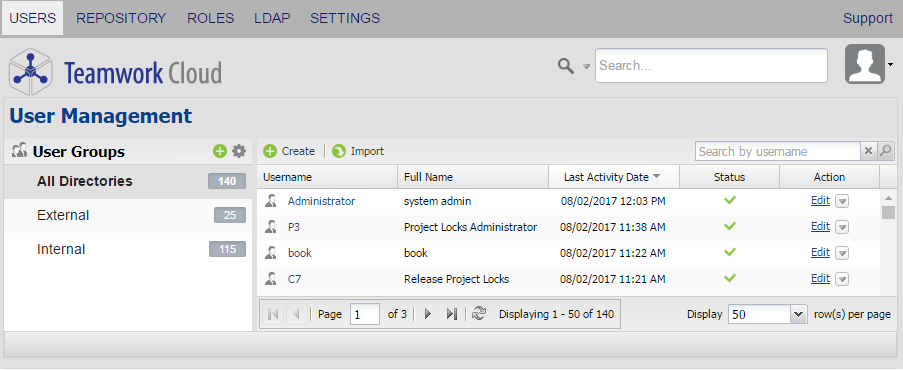Click the refresh icon in pagination bar
Viewport: 903px width, 370px height.
[x=479, y=314]
